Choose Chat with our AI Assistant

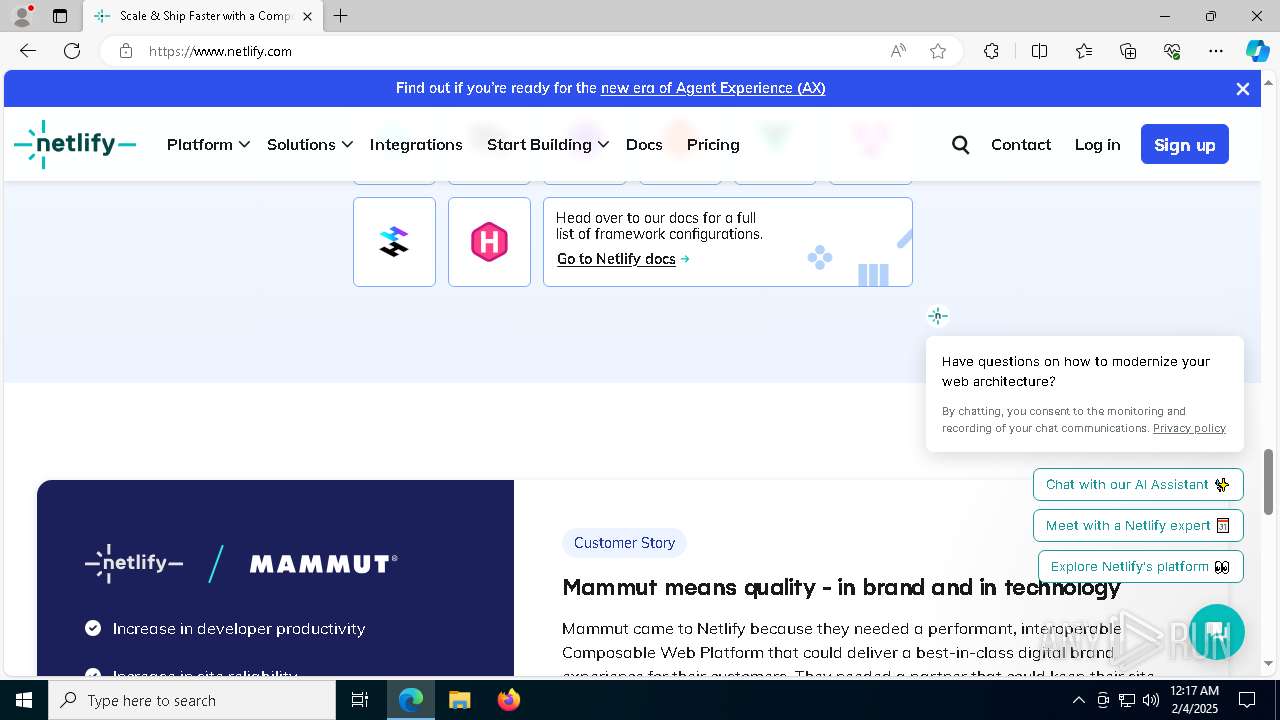tap(1138, 484)
